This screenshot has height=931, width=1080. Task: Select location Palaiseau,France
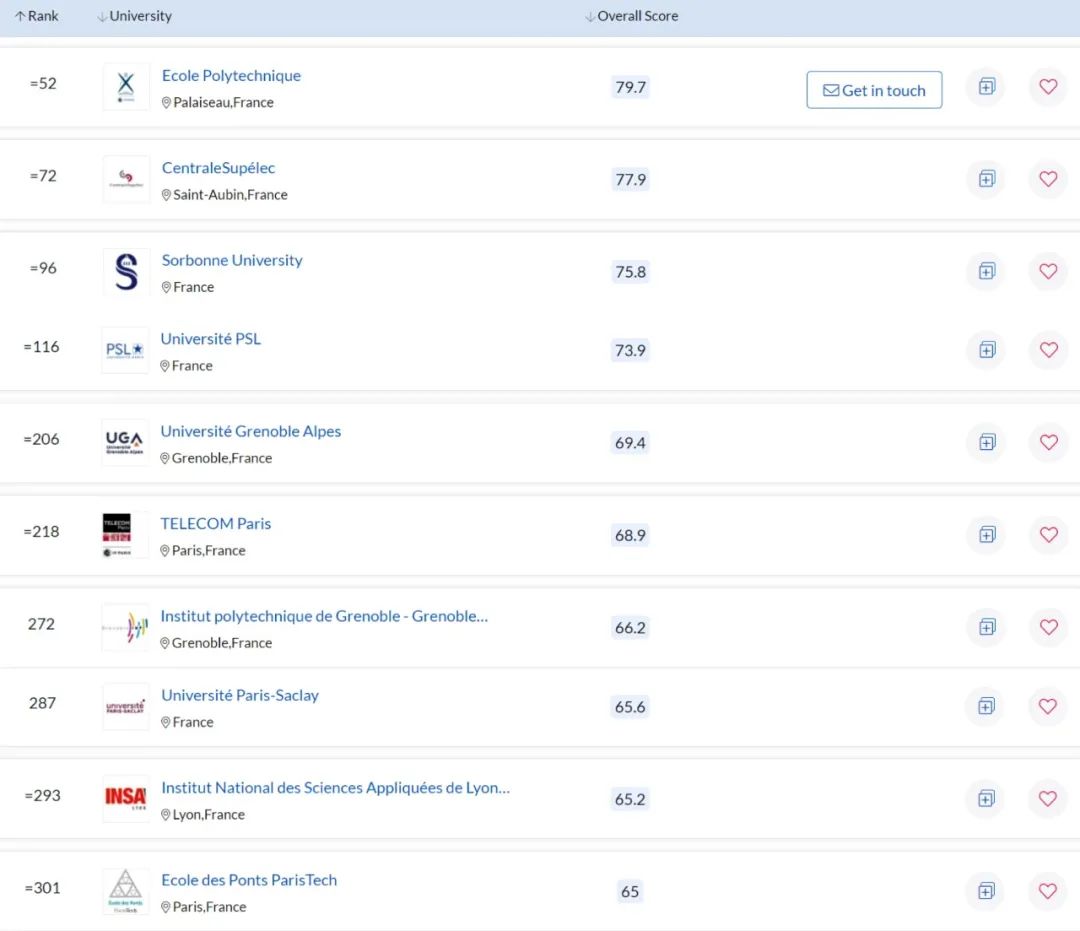coord(218,102)
